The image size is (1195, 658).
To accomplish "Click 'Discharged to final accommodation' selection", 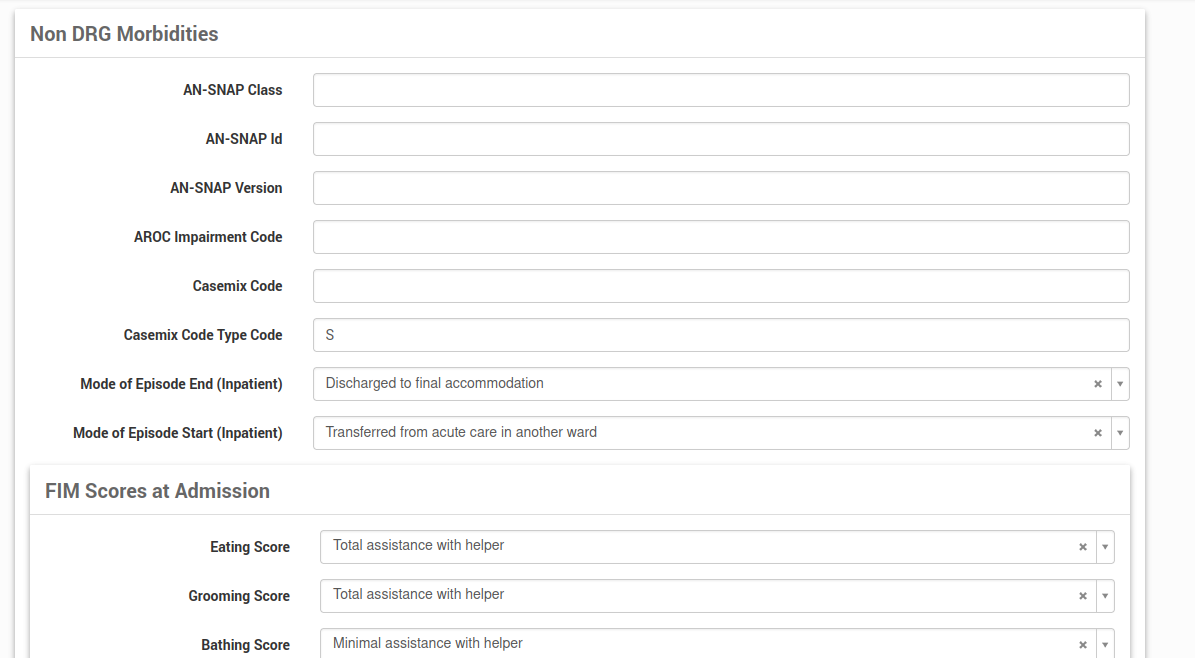I will [700, 384].
